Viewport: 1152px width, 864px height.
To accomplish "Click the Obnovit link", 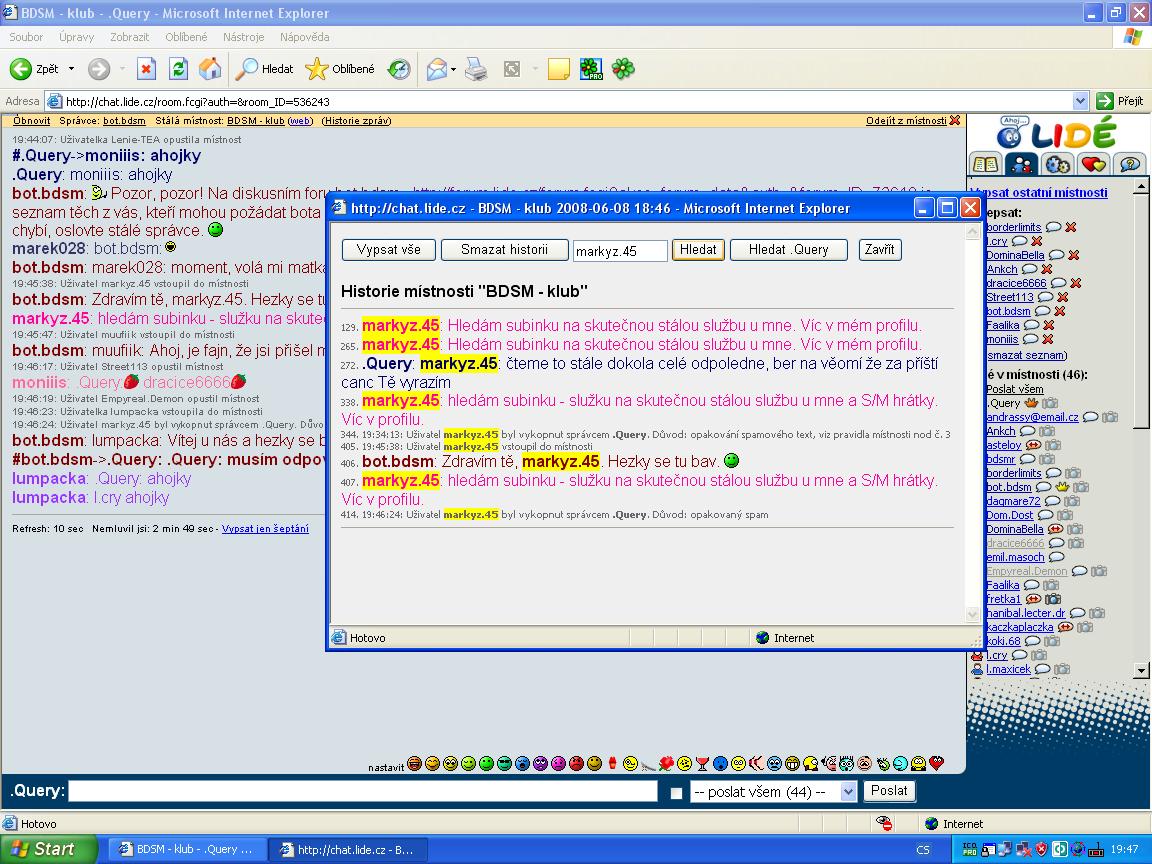I will [x=32, y=120].
